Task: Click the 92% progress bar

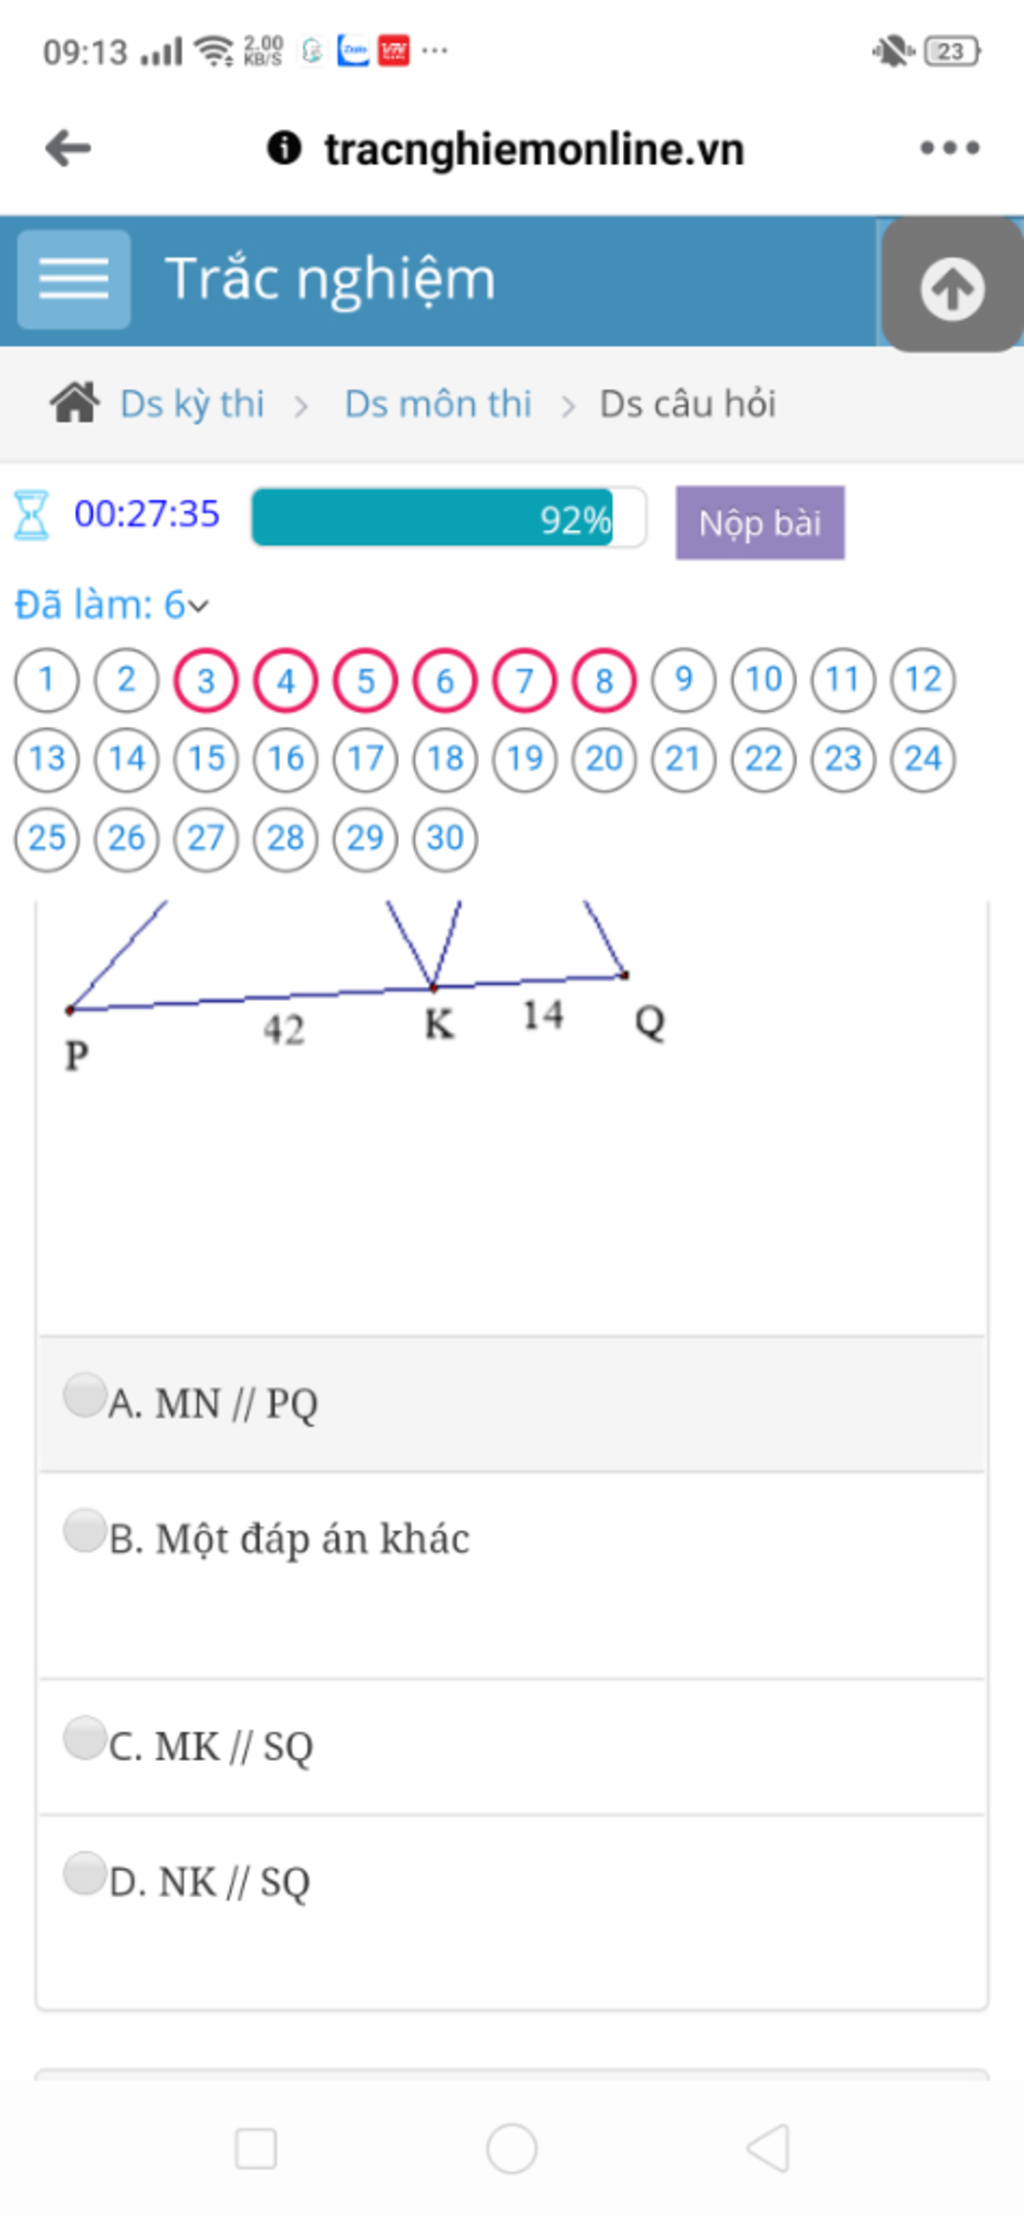Action: click(x=449, y=518)
